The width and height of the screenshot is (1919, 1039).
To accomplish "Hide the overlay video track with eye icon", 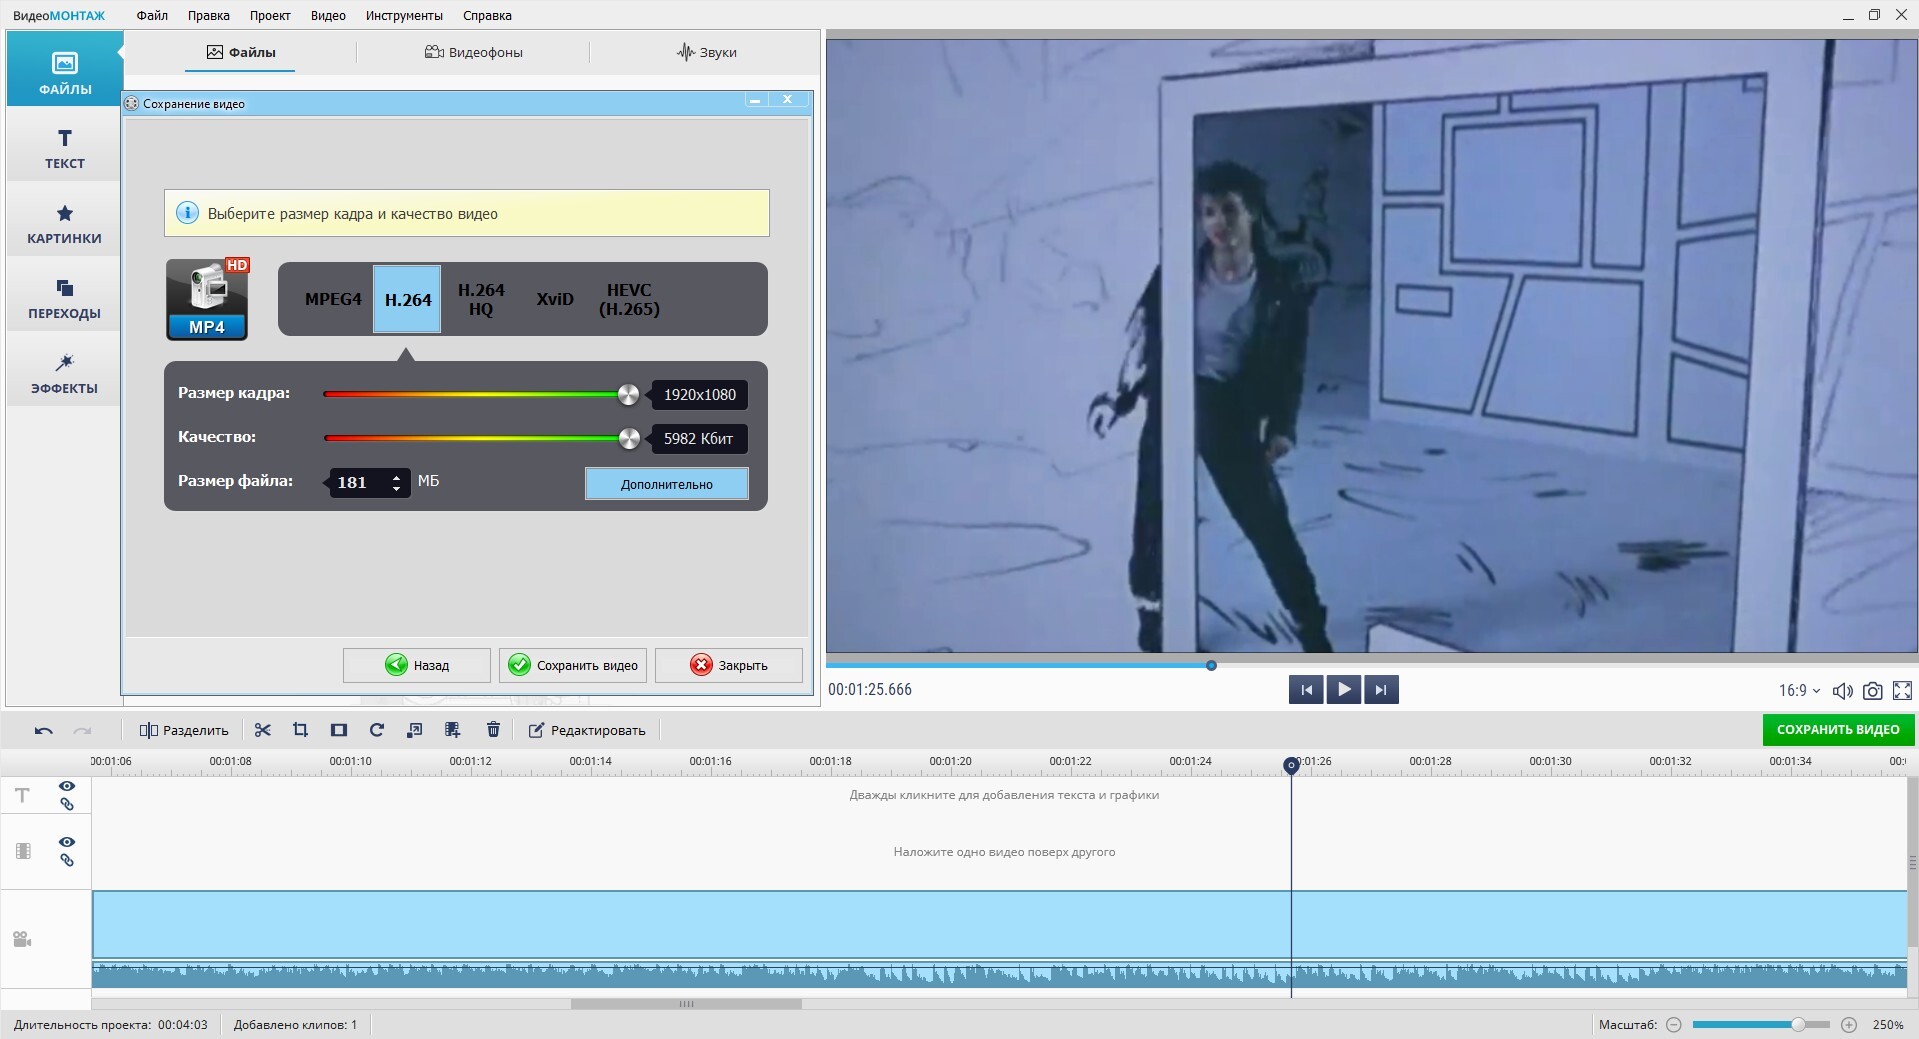I will 67,842.
